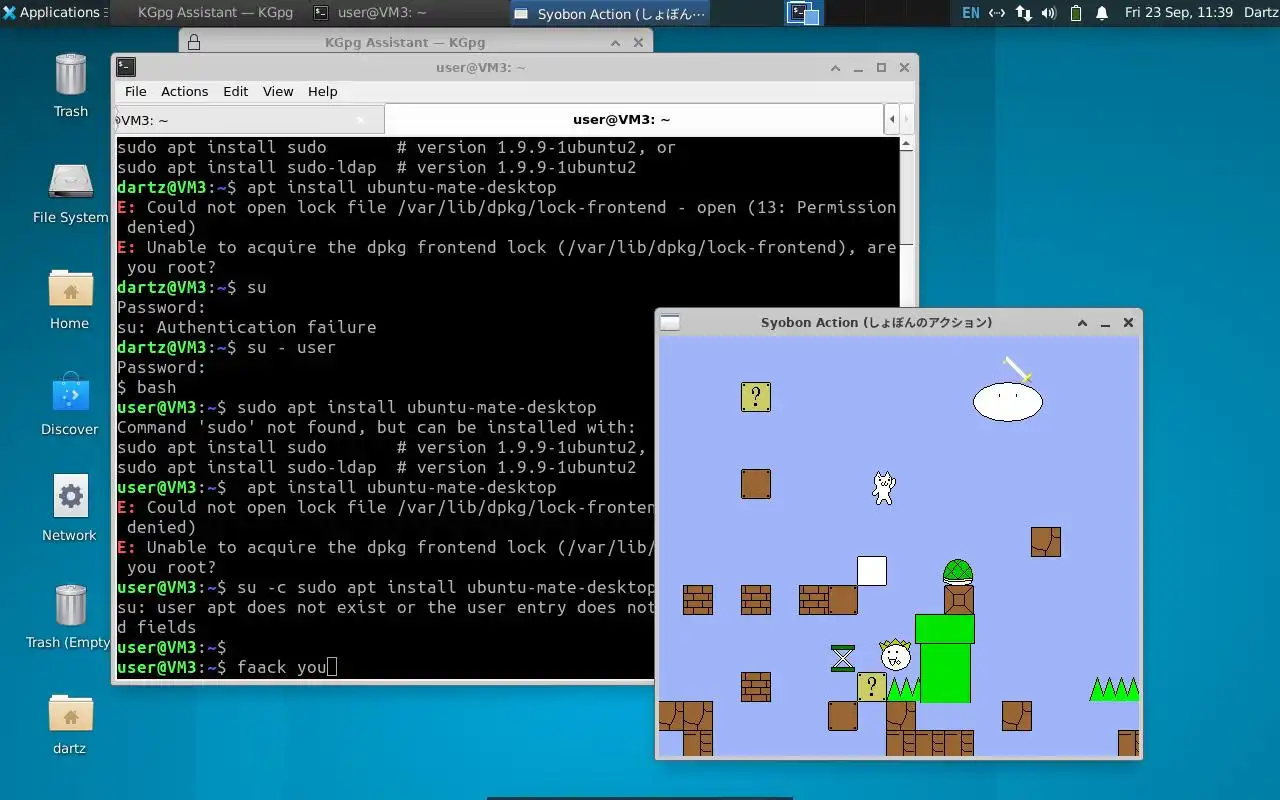Roll up the terminal window with shade button
Viewport: 1280px width, 800px height.
click(x=835, y=67)
